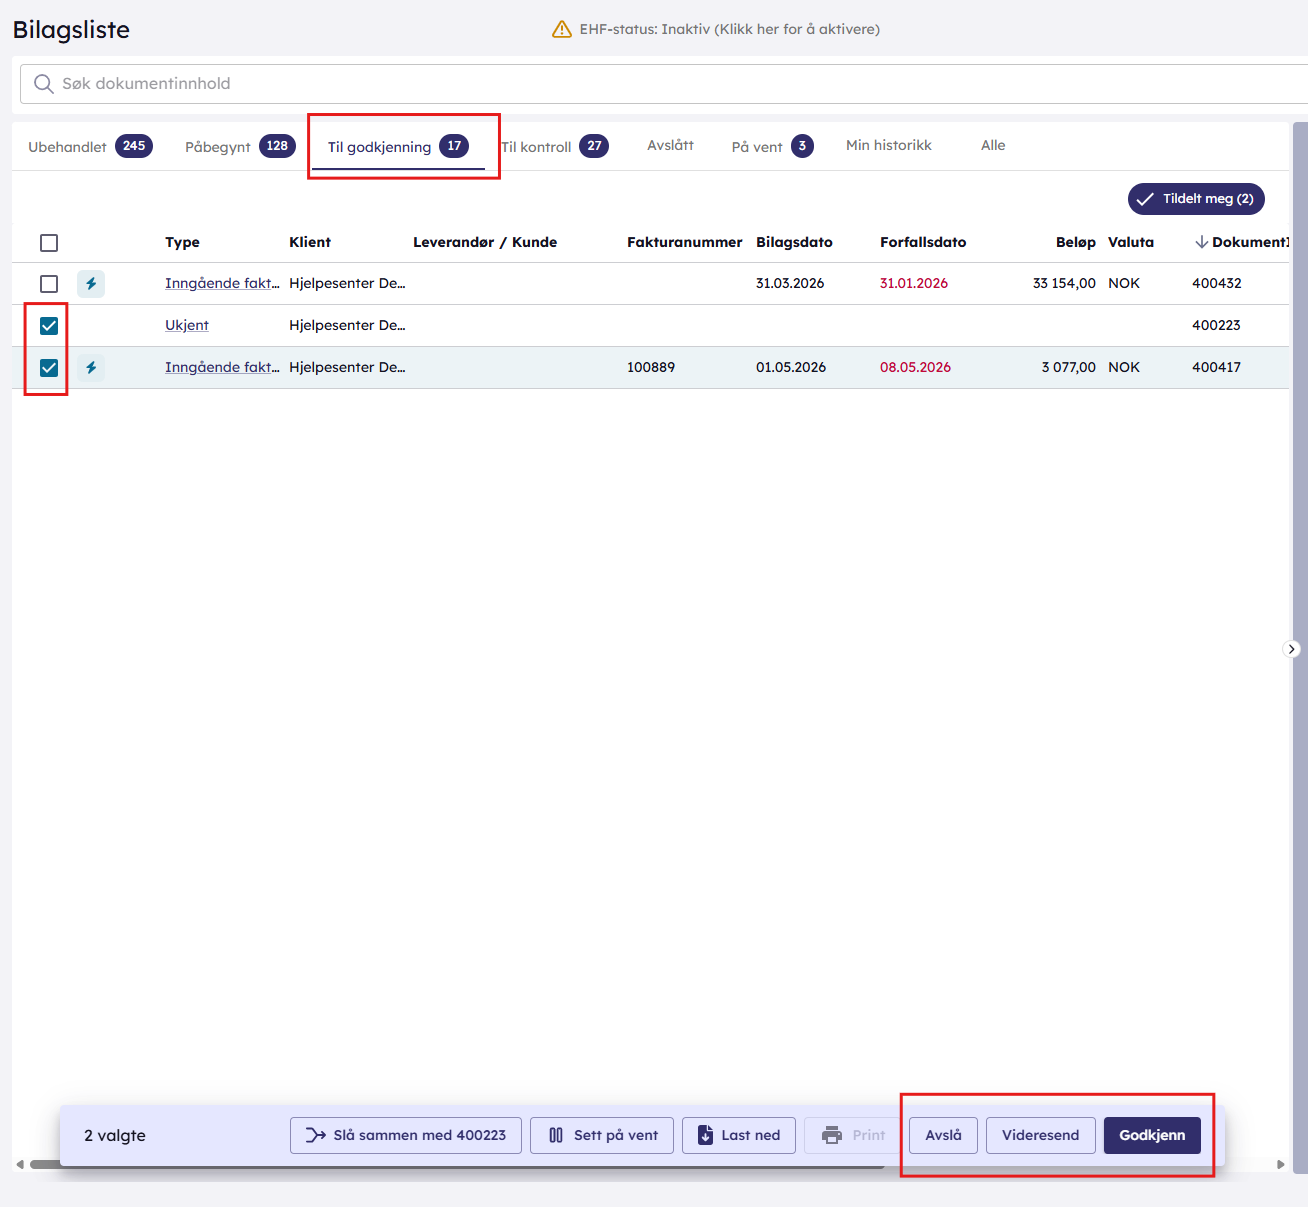This screenshot has height=1207, width=1308.
Task: Click pause icon for Sett på vent
Action: [556, 1135]
